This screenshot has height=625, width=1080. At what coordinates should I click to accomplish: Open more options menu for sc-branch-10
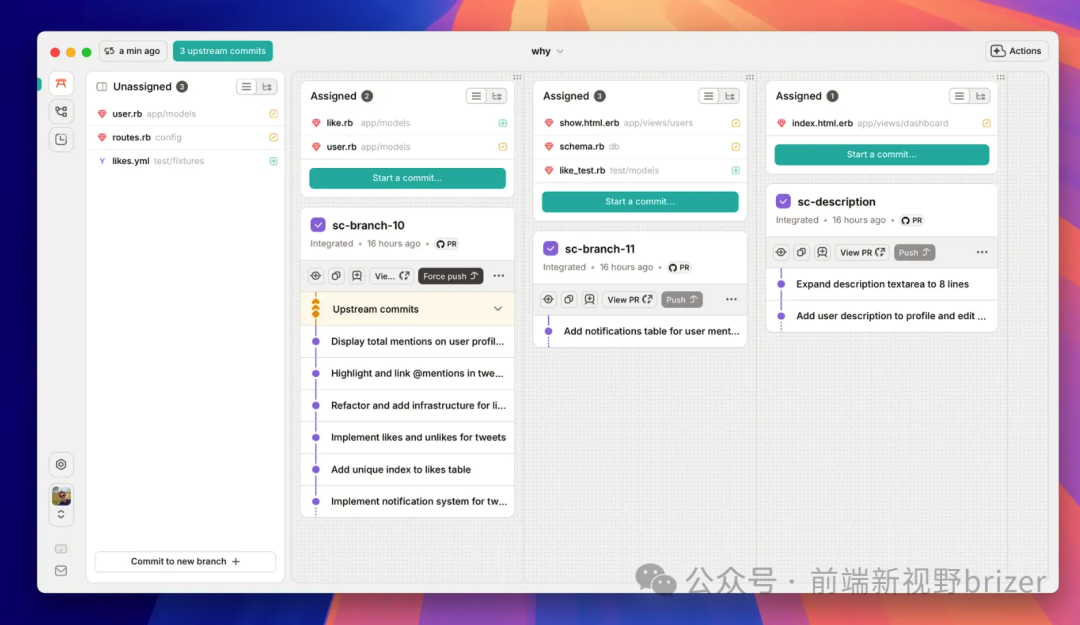coord(499,276)
